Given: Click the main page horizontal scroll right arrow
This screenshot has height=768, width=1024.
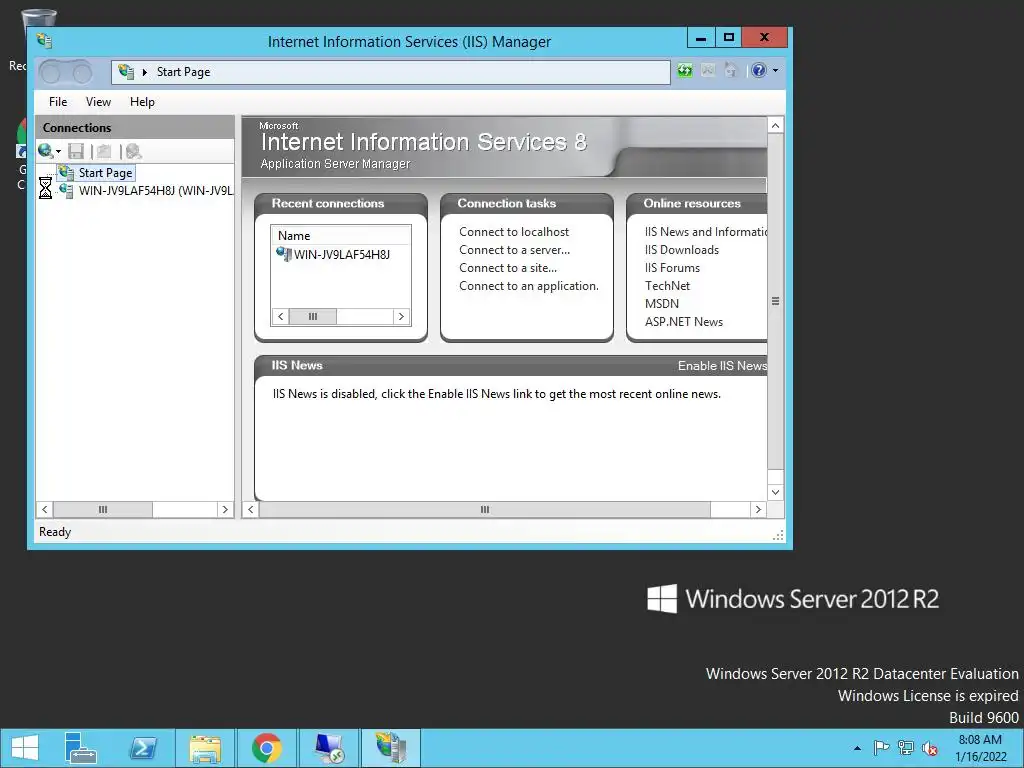Looking at the screenshot, I should click(758, 509).
